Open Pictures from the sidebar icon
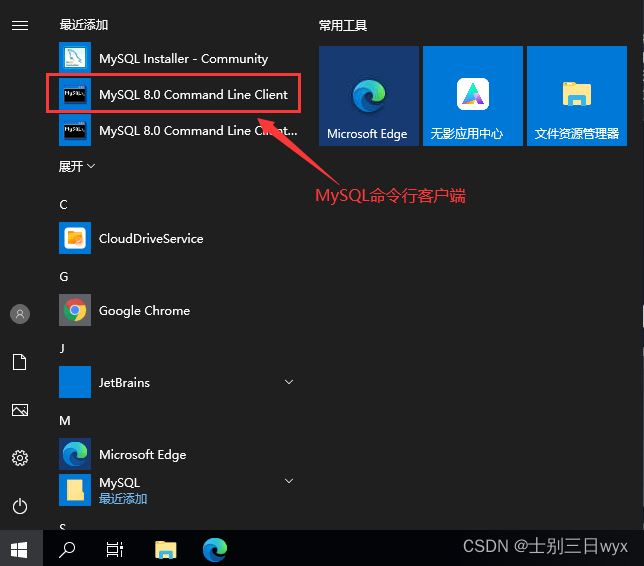Image resolution: width=644 pixels, height=566 pixels. (x=20, y=410)
